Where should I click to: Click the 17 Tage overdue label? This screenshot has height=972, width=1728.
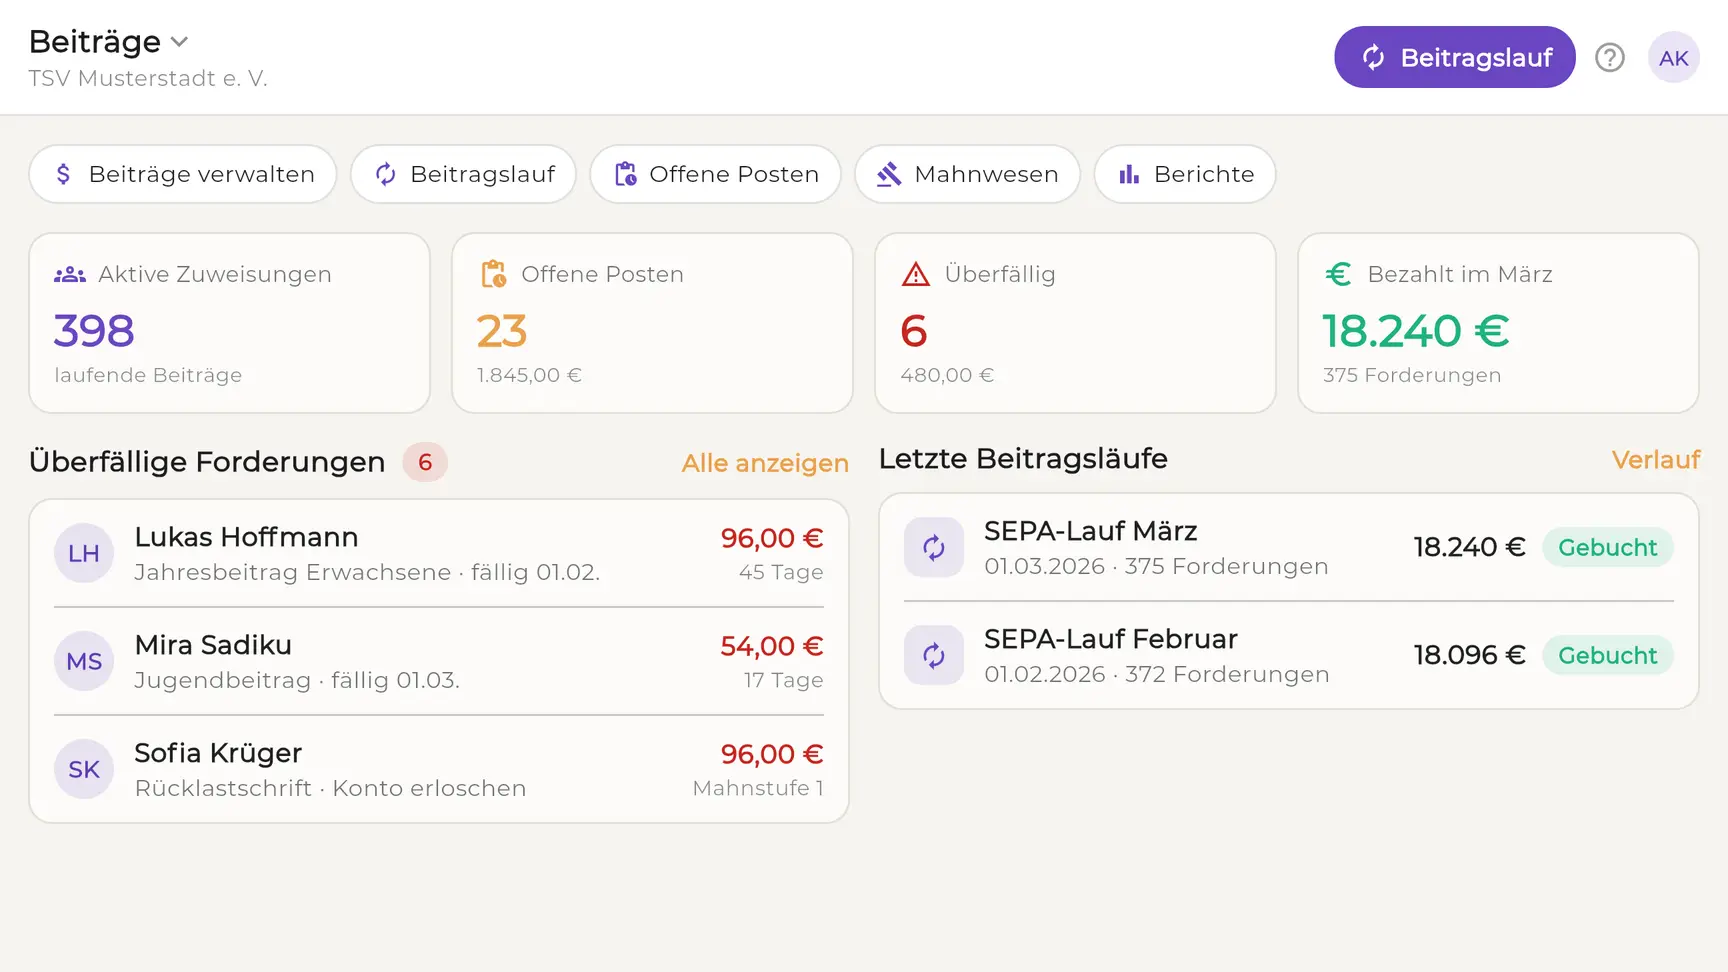(783, 680)
